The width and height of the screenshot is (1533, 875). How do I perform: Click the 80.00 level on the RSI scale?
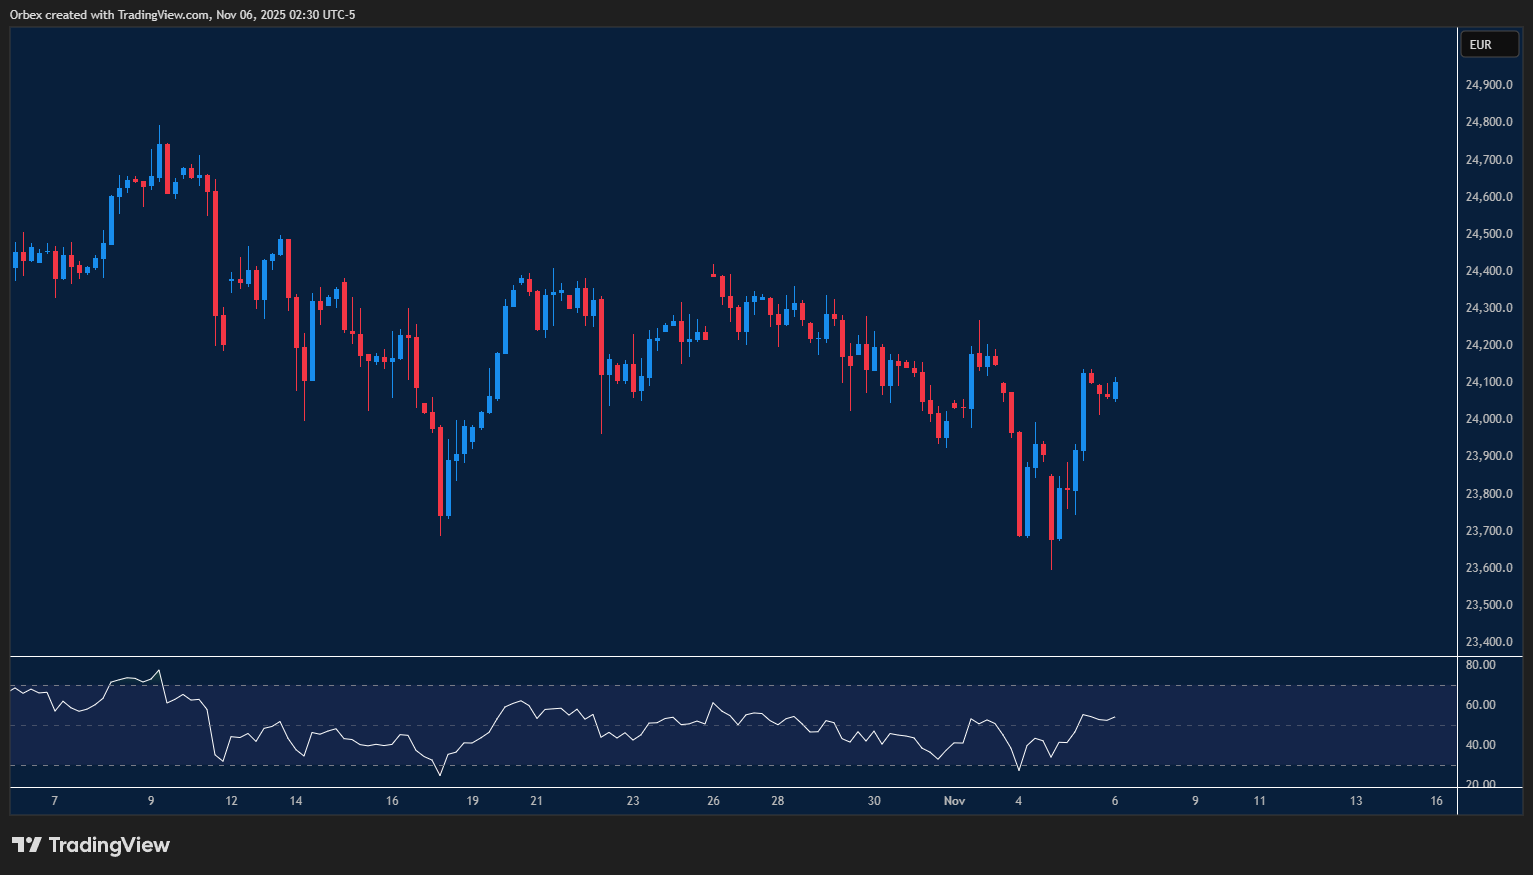[x=1479, y=664]
